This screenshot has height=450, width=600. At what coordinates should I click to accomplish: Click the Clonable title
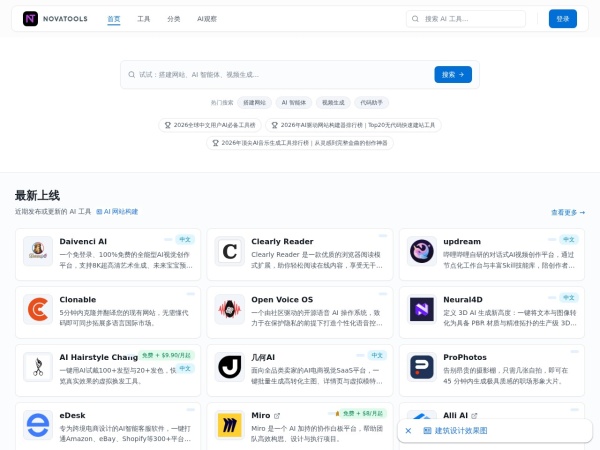point(78,300)
